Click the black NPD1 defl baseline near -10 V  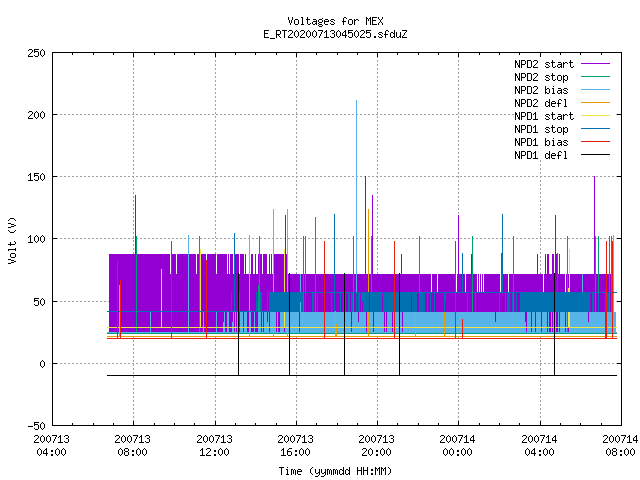(362, 376)
